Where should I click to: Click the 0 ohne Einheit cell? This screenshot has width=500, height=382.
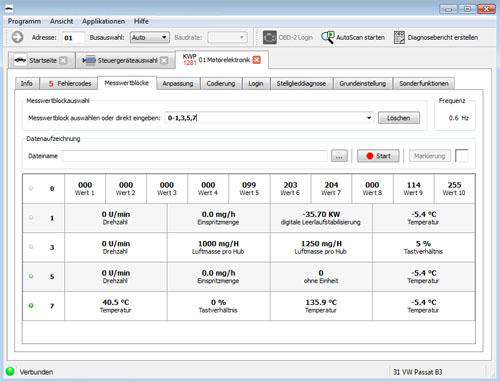pyautogui.click(x=321, y=276)
